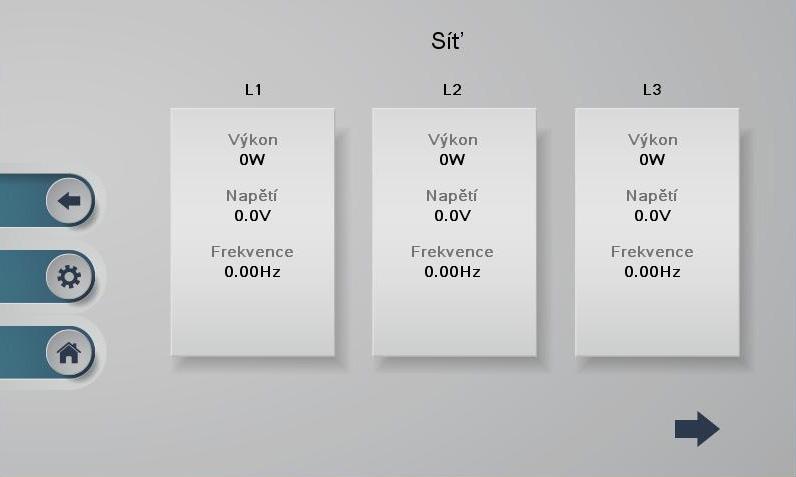Viewport: 796px width, 477px height.
Task: Select the L2 phase panel
Action: click(x=454, y=232)
